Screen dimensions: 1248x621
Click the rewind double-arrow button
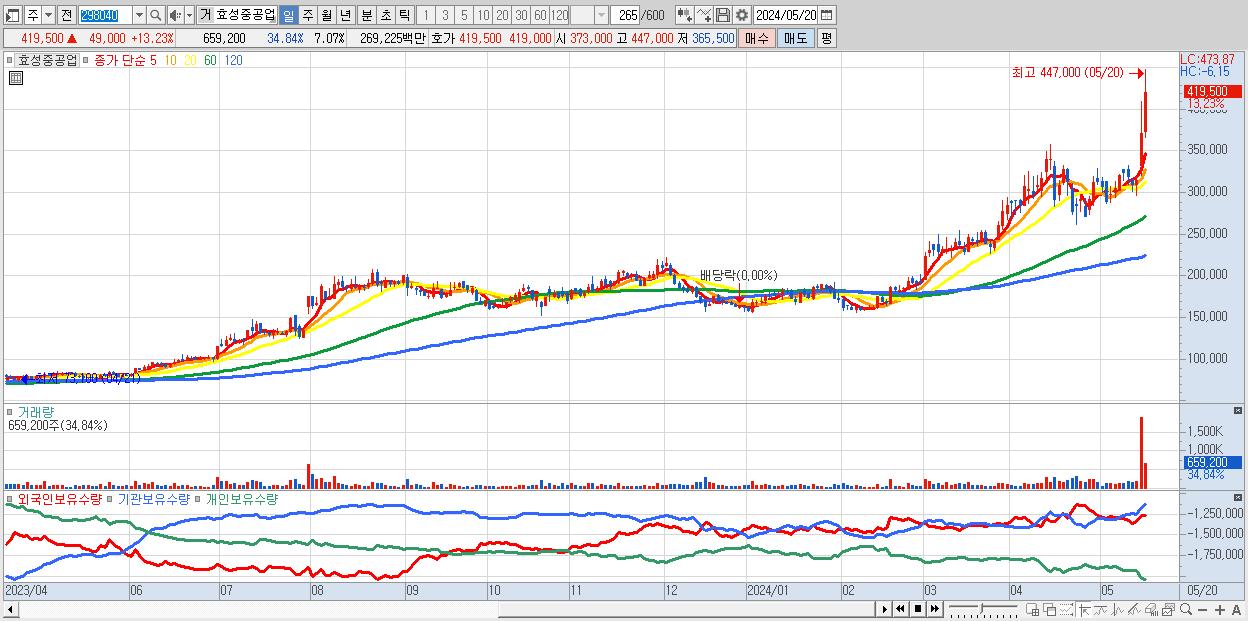pyautogui.click(x=900, y=609)
